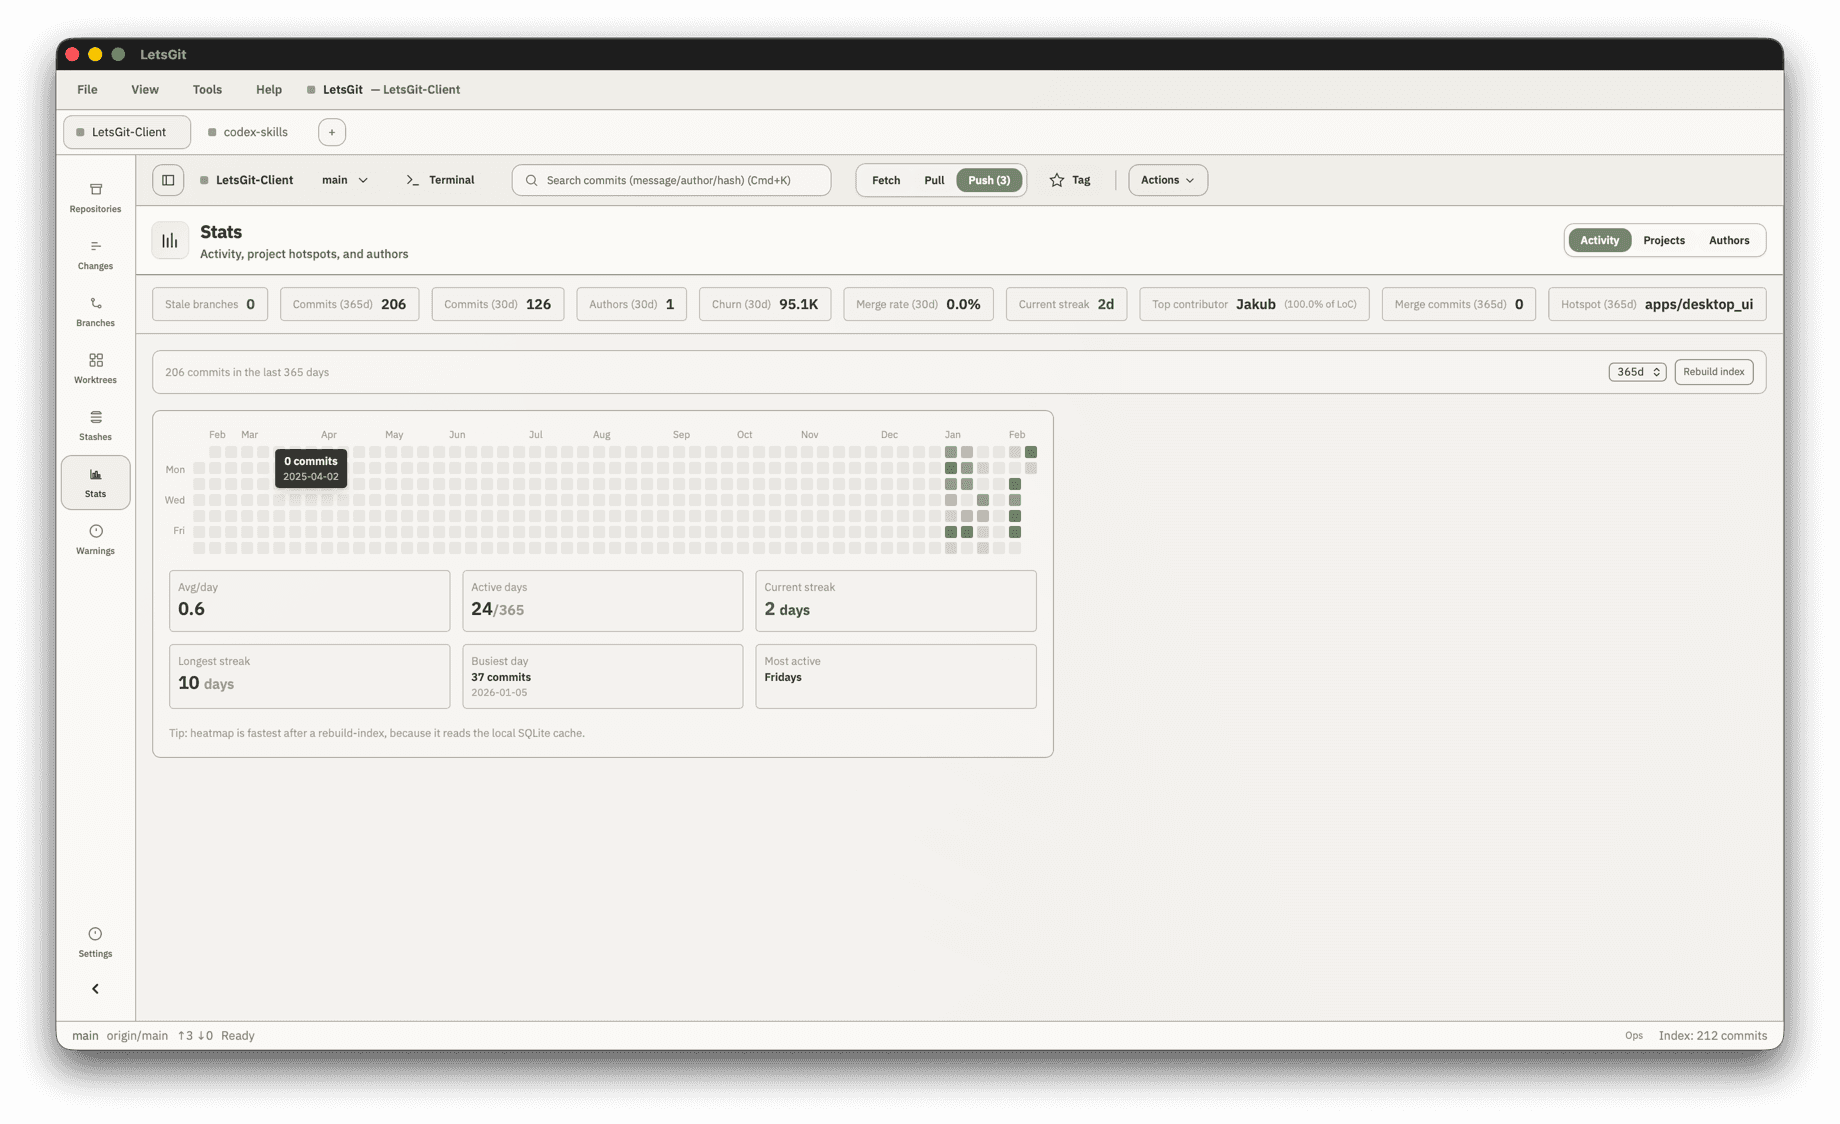Image resolution: width=1840 pixels, height=1124 pixels.
Task: Open the main branch switcher
Action: [x=344, y=180]
